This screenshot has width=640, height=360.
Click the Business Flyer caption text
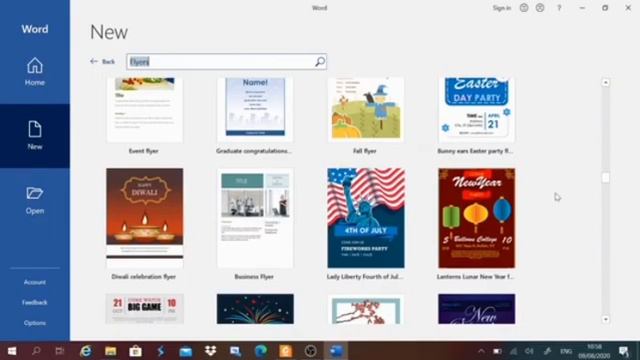(x=254, y=276)
